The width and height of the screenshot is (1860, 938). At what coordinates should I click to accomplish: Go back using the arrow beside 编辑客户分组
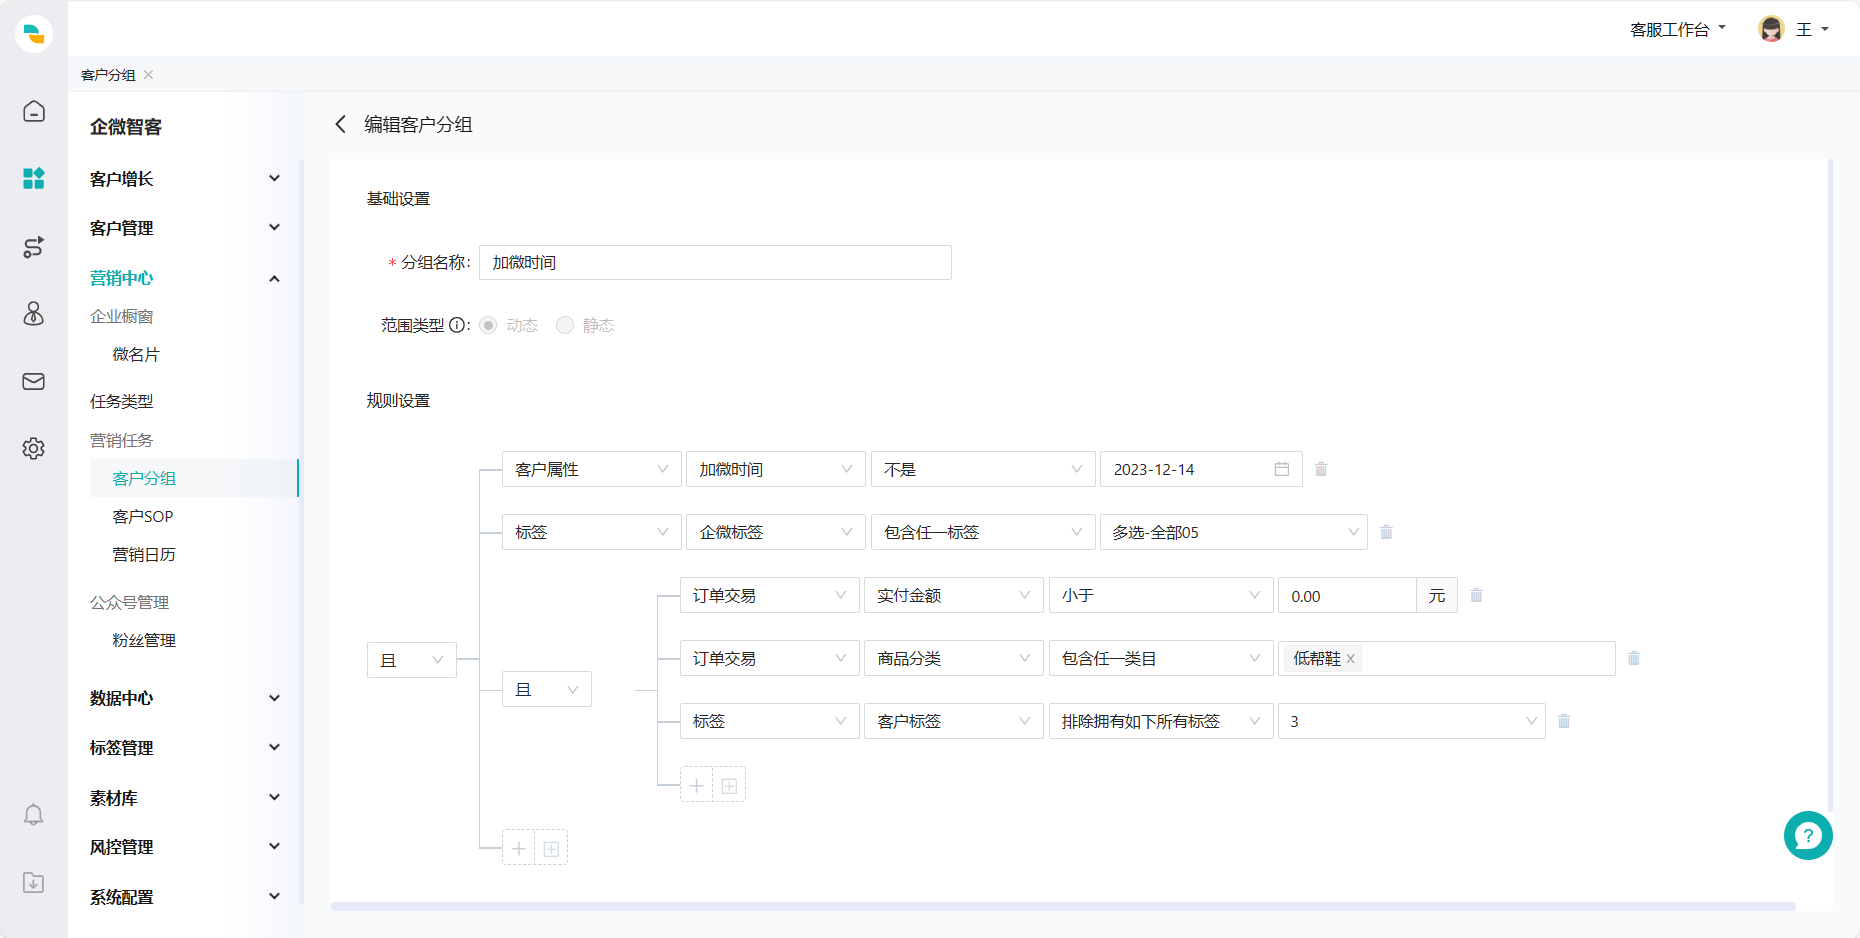click(341, 124)
